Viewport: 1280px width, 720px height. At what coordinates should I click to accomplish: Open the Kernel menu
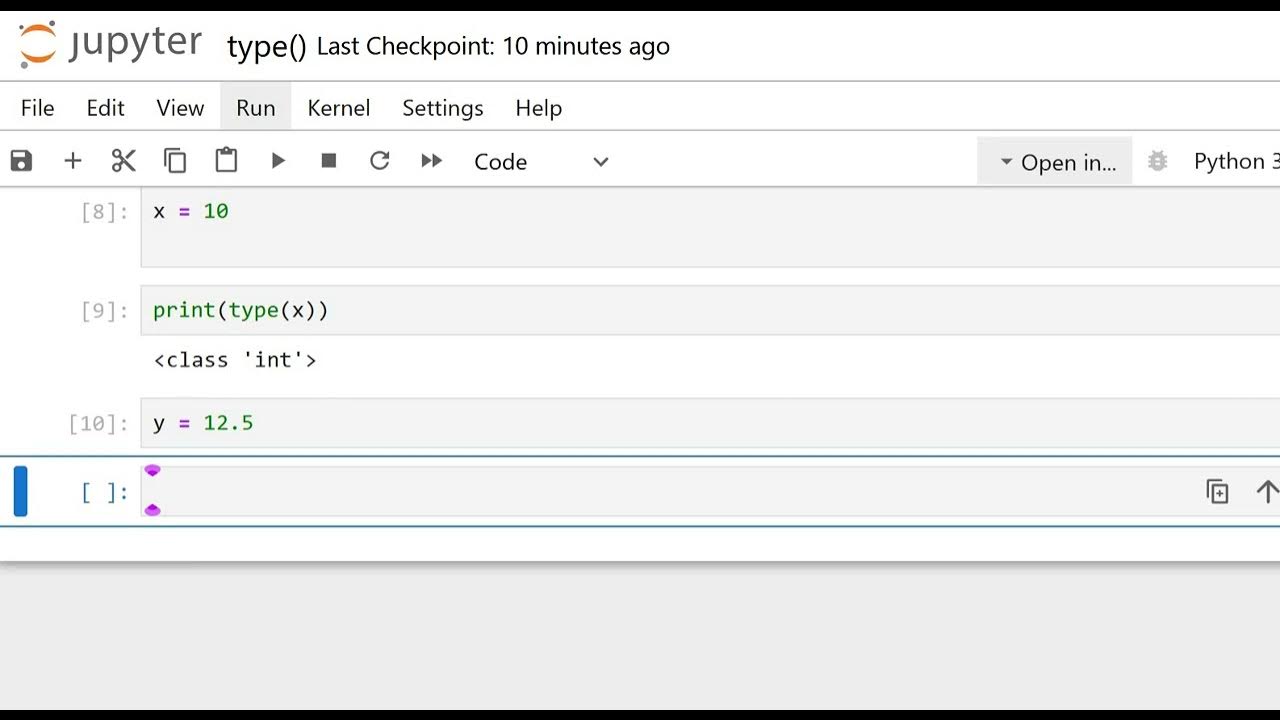tap(338, 108)
